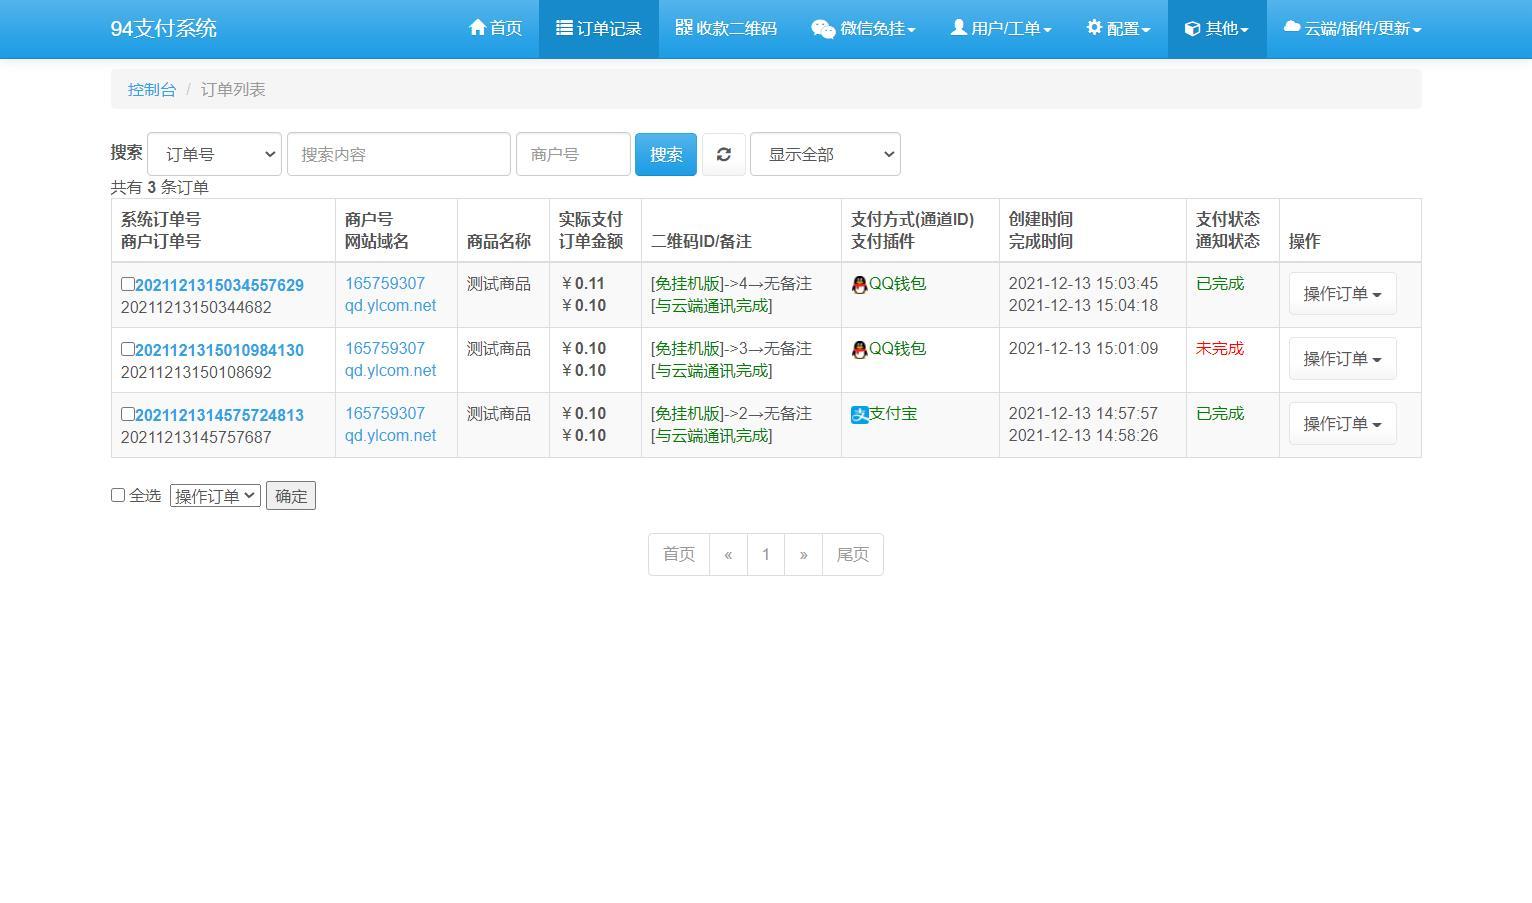1532x903 pixels.
Task: Click the WeChat icon on 微信免挂
Action: coord(823,28)
